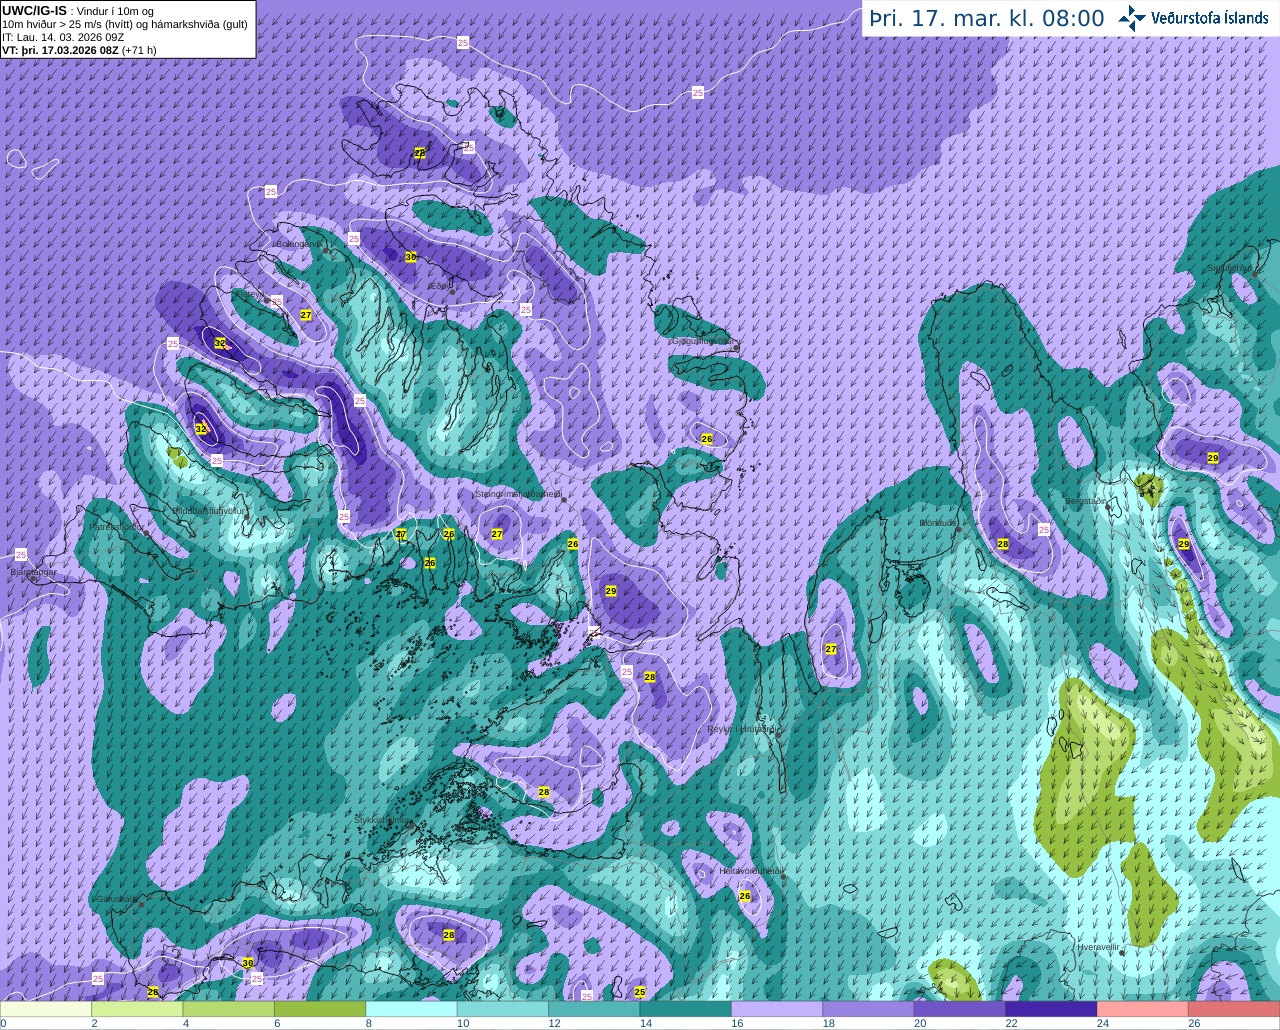Click the Patreksfjörður station label
The image size is (1280, 1030).
tap(117, 526)
